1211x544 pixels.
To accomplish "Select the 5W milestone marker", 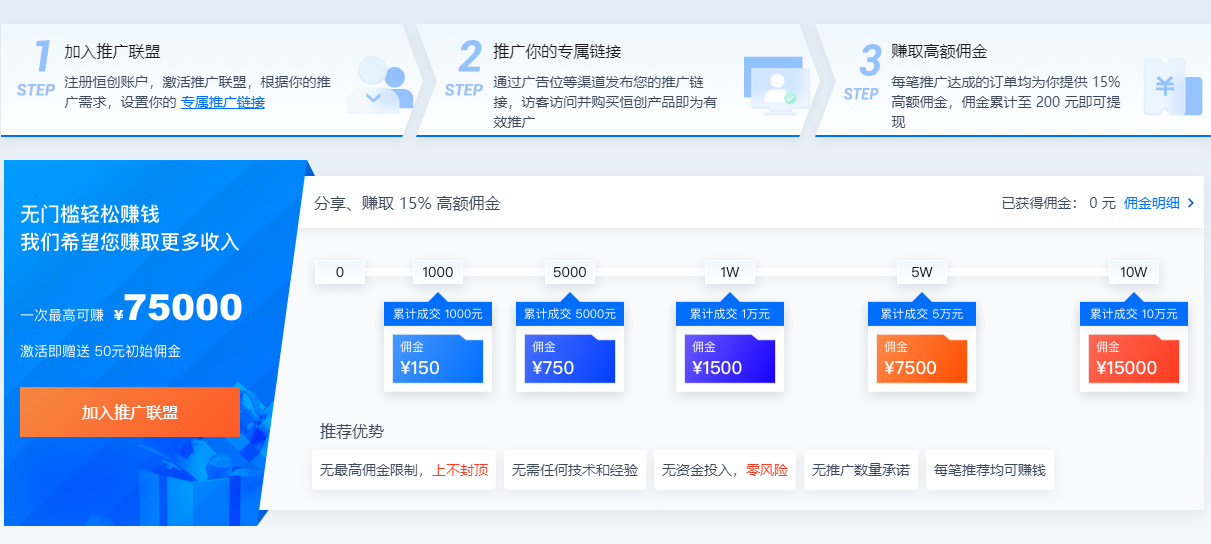I will [x=922, y=272].
